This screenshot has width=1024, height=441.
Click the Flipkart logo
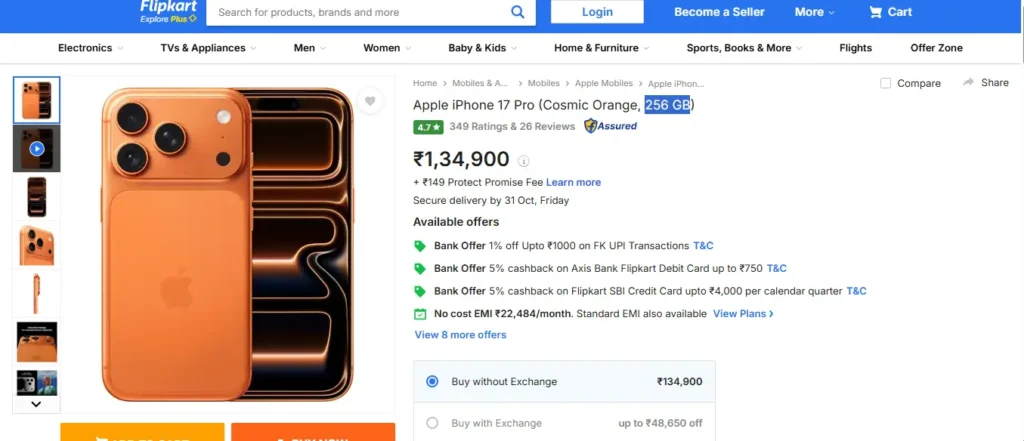click(168, 10)
